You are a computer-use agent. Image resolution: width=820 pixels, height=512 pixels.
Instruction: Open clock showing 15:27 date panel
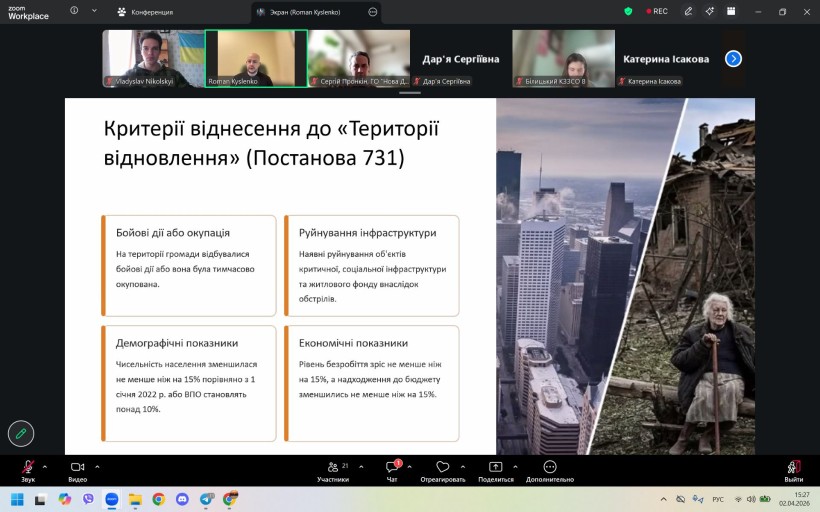[x=794, y=499]
